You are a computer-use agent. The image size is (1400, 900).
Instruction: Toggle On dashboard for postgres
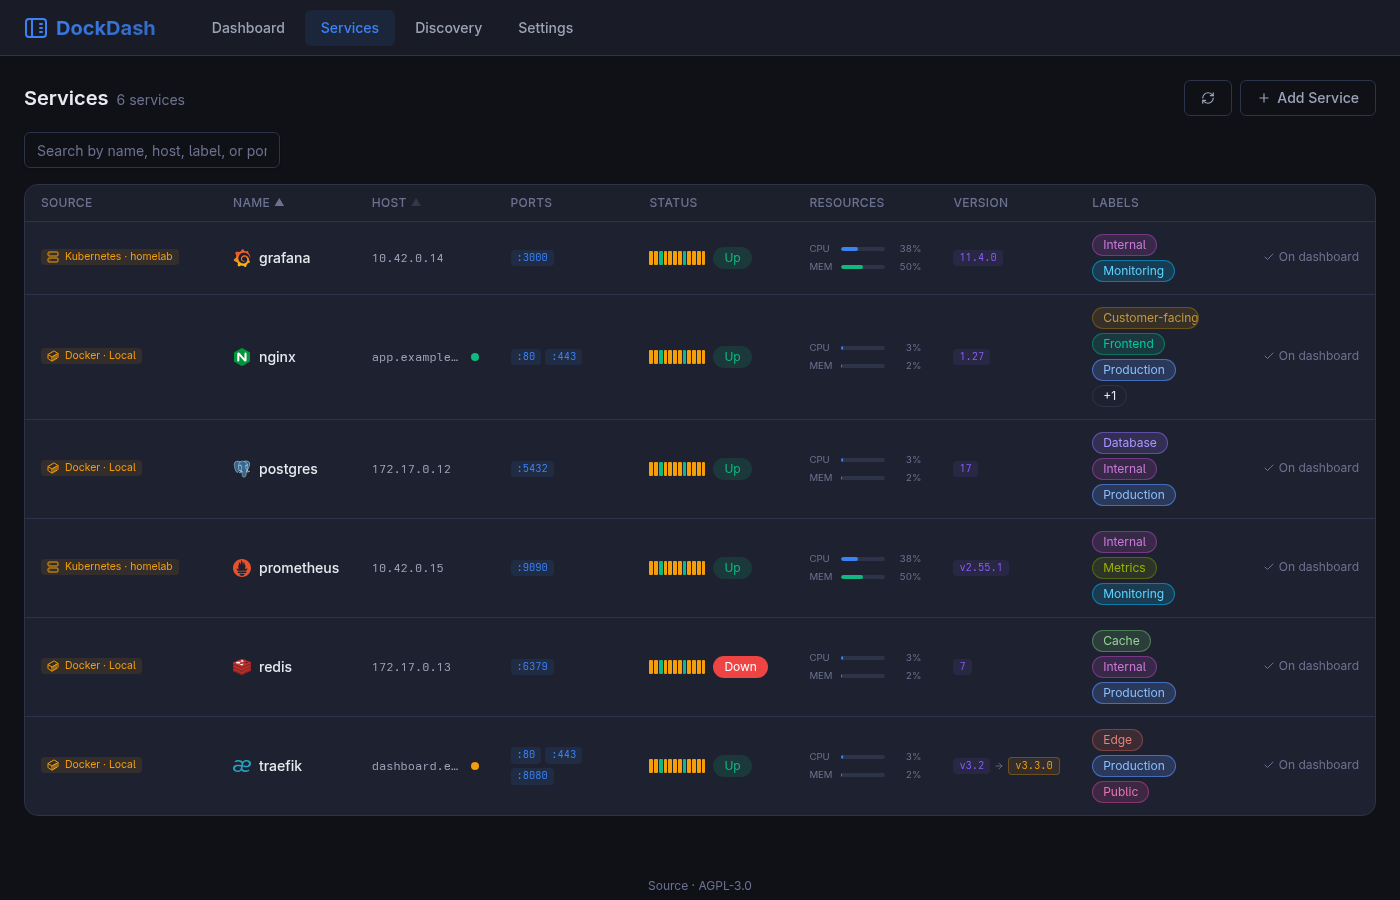pos(1311,468)
